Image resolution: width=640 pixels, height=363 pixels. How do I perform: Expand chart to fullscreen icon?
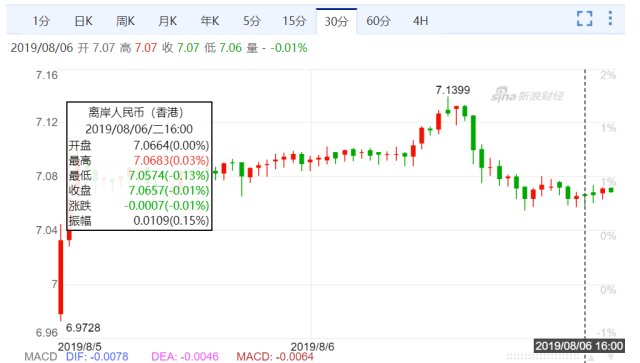584,18
